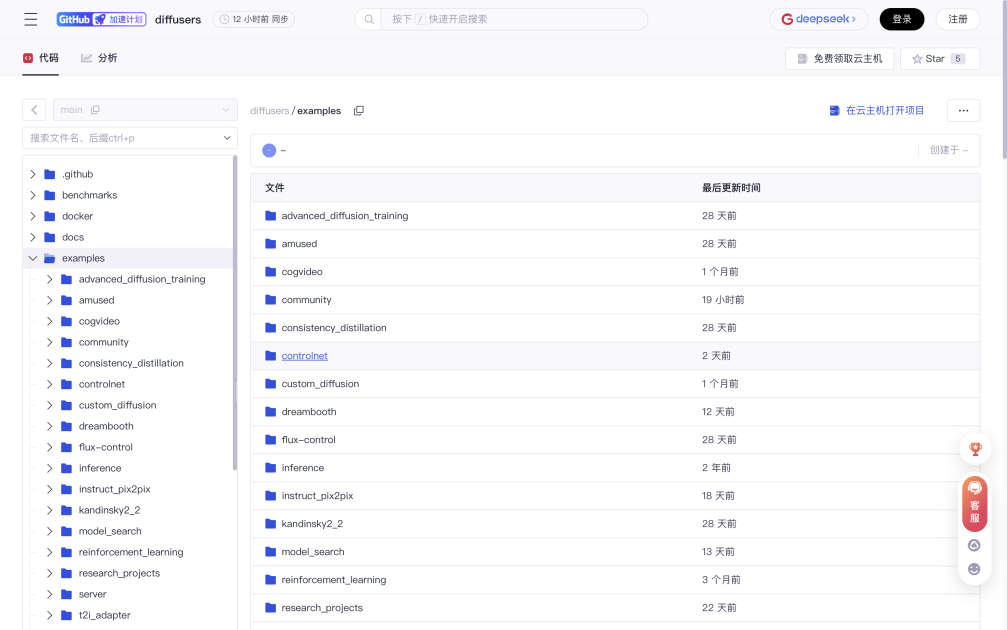
Task: Collapse the examples folder in tree
Action: pyautogui.click(x=33, y=258)
